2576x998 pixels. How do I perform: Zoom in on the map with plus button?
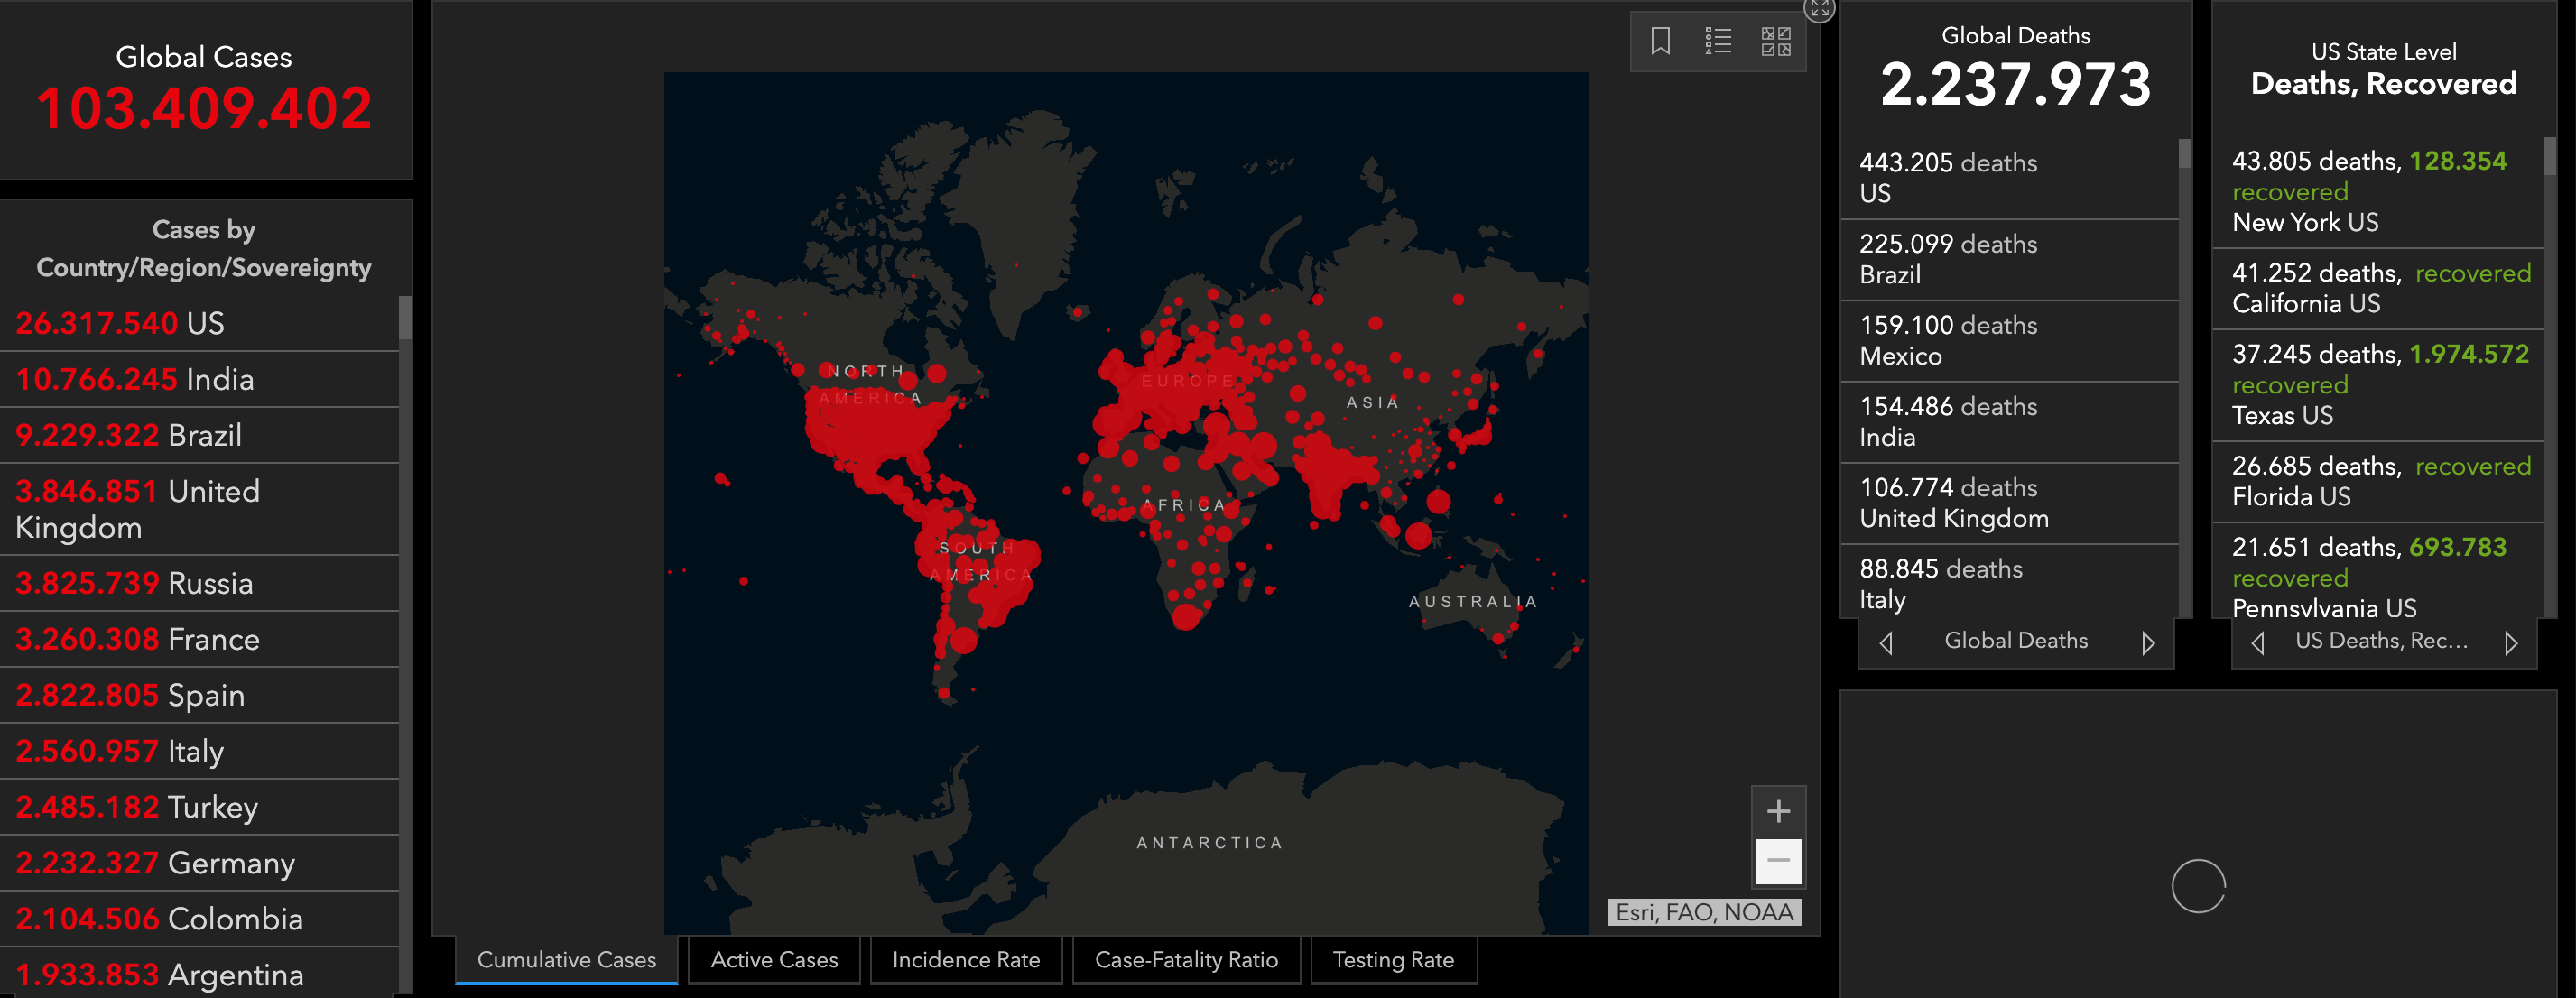point(1777,811)
